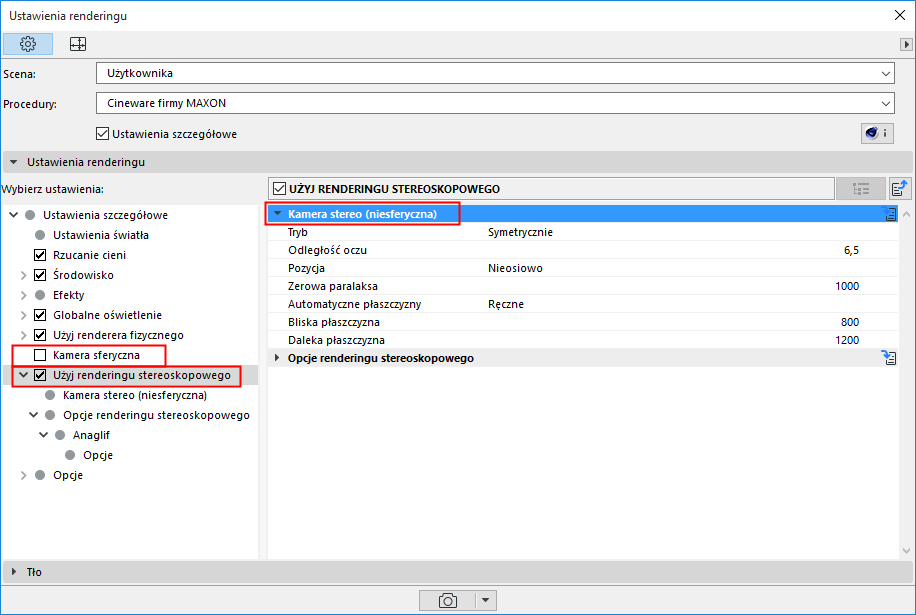Select Kamera stereo (niesferyczna) tree item

point(135,395)
